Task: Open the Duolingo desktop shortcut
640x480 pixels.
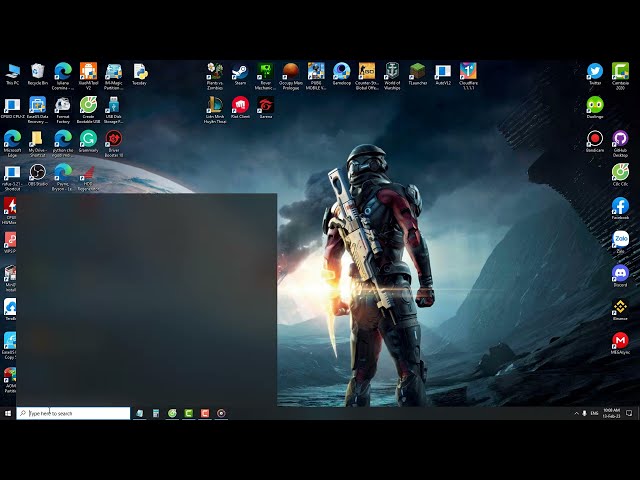Action: pyautogui.click(x=595, y=108)
